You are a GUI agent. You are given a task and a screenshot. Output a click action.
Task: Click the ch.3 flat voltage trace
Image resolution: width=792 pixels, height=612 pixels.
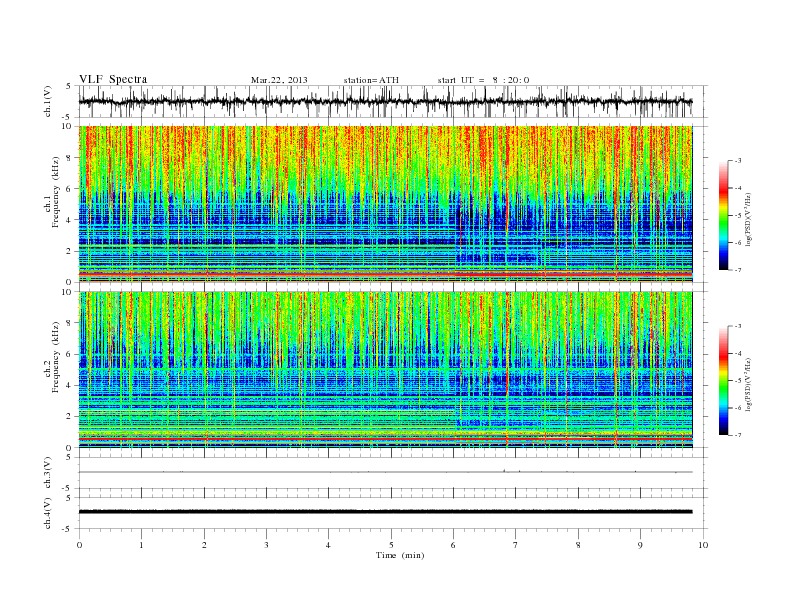[385, 472]
